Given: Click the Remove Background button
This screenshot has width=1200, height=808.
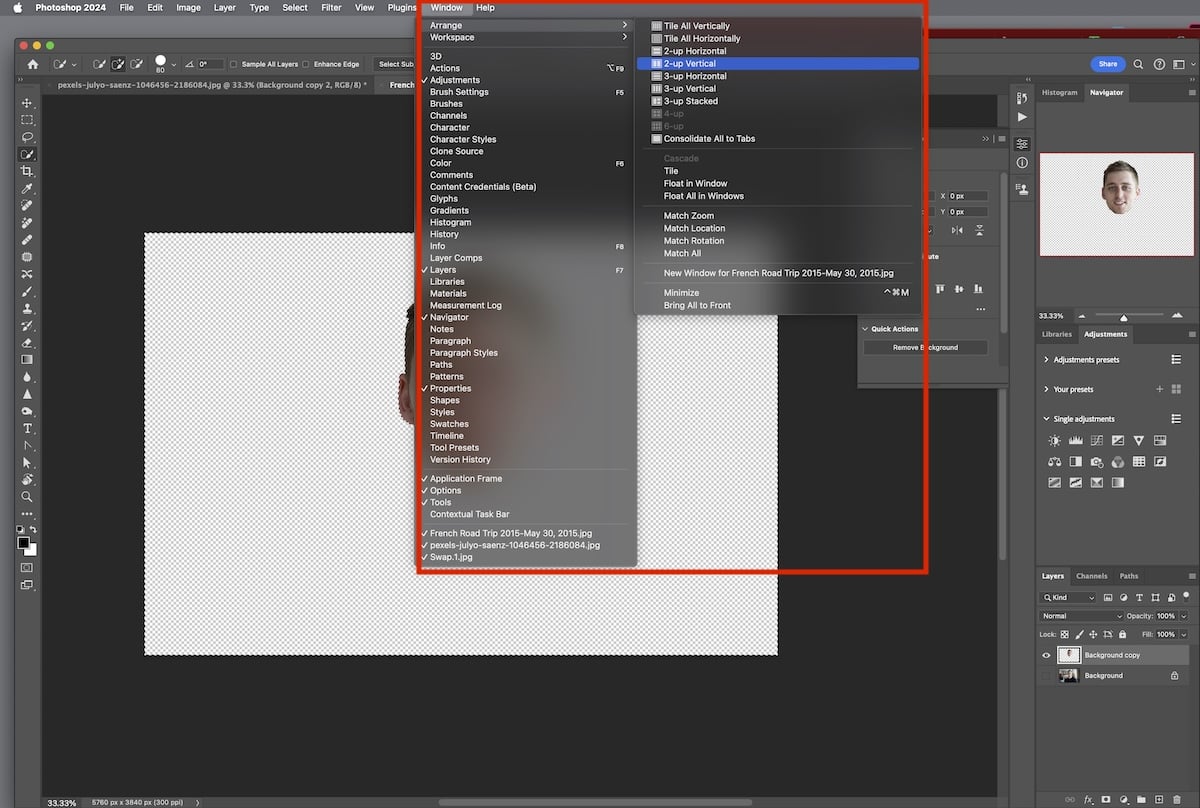Looking at the screenshot, I should point(924,346).
